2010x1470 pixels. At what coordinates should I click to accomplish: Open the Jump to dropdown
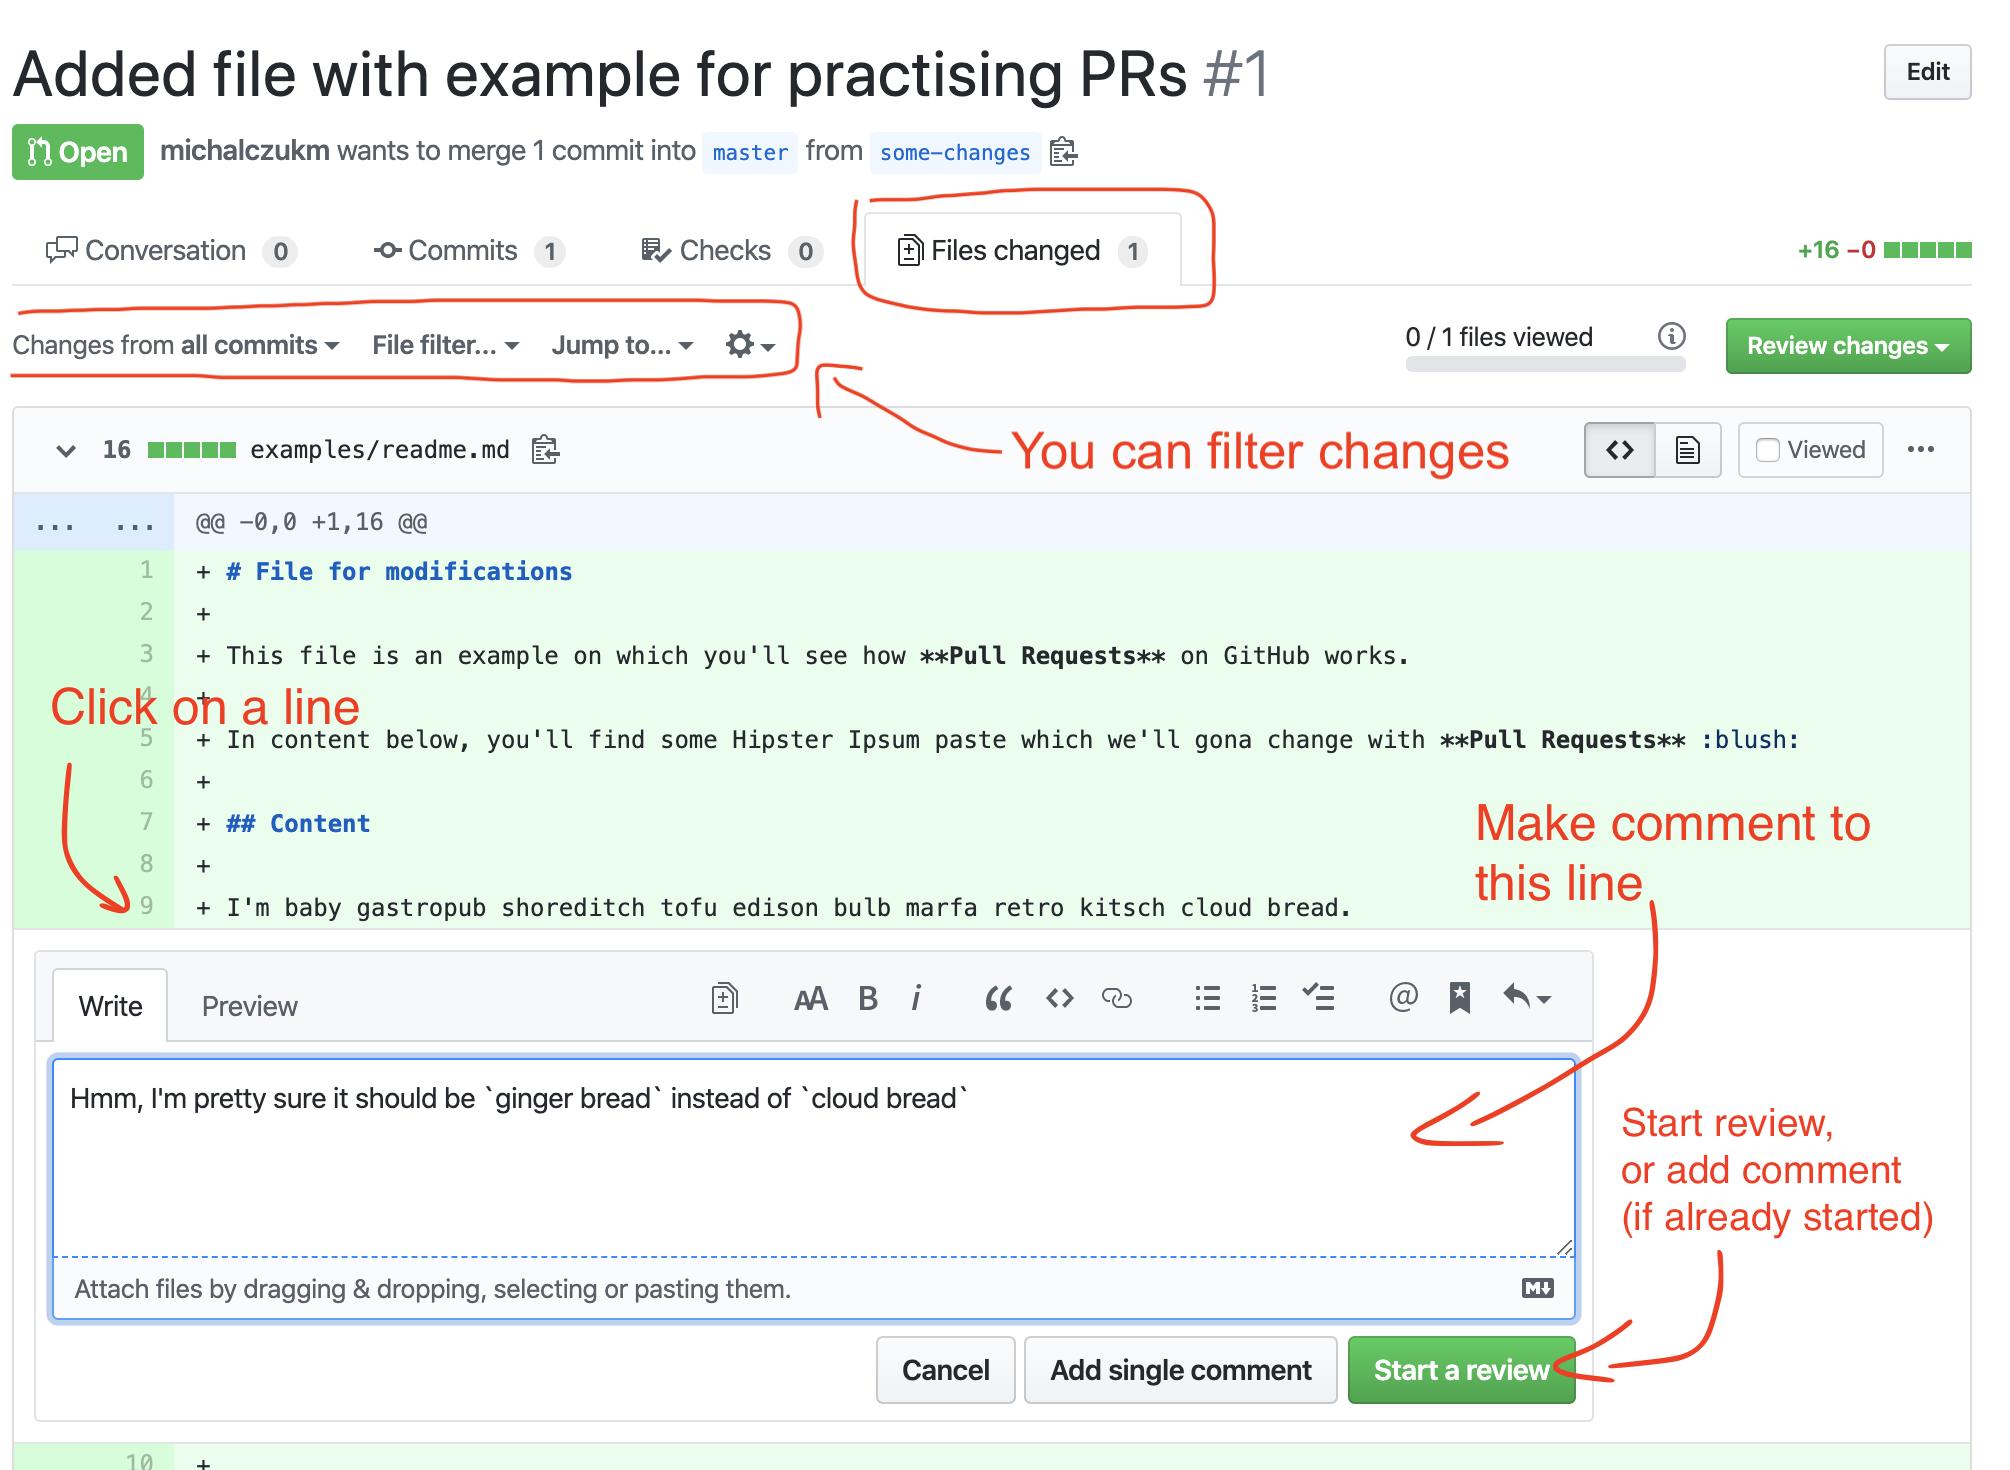[x=622, y=345]
